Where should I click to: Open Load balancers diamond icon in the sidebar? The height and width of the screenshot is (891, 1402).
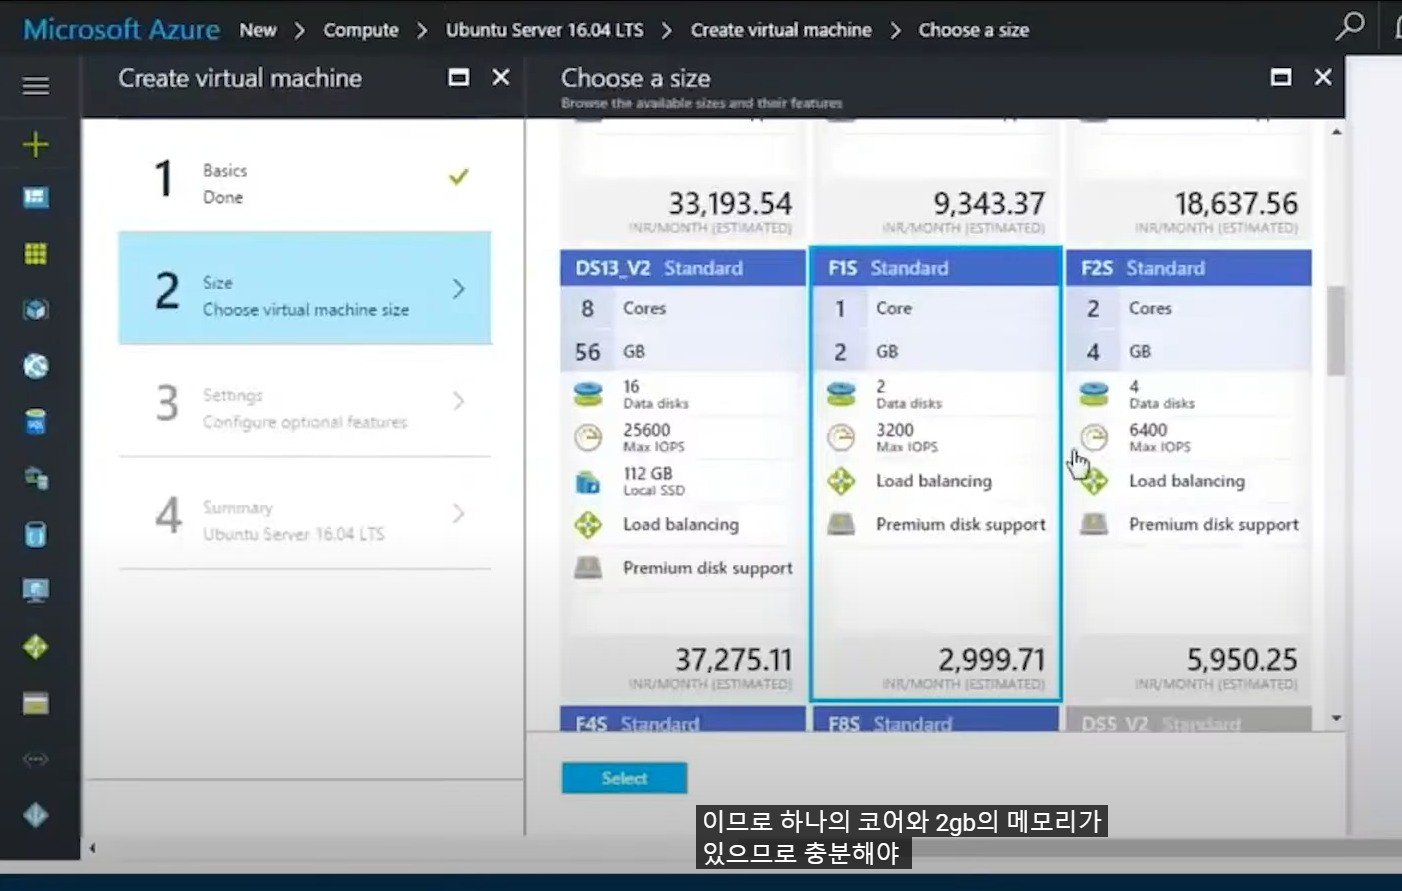tap(36, 647)
